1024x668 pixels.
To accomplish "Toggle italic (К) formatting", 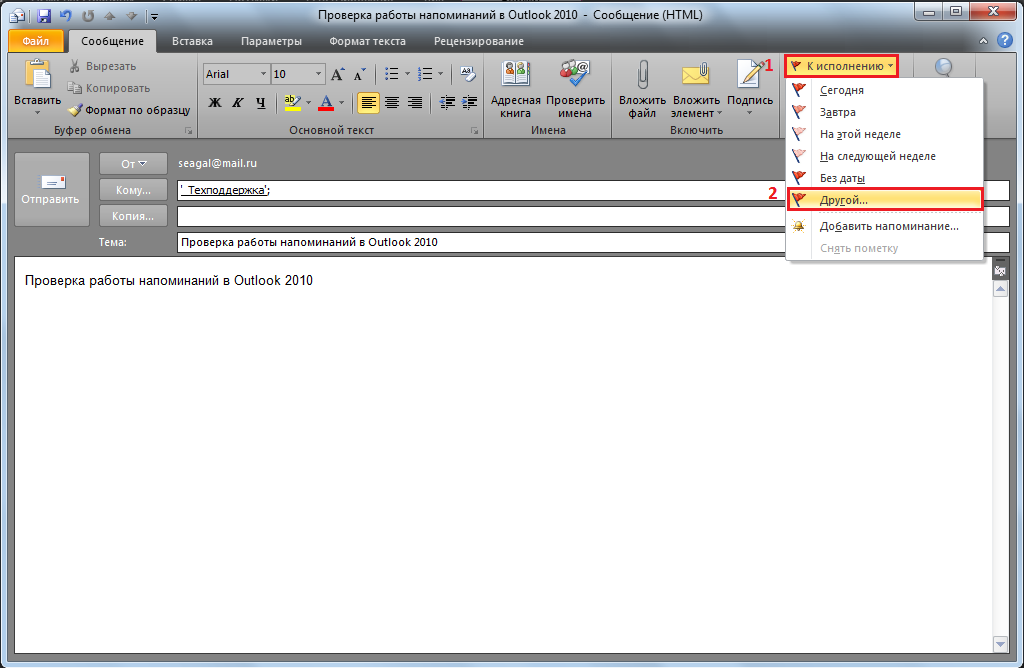I will click(x=238, y=103).
